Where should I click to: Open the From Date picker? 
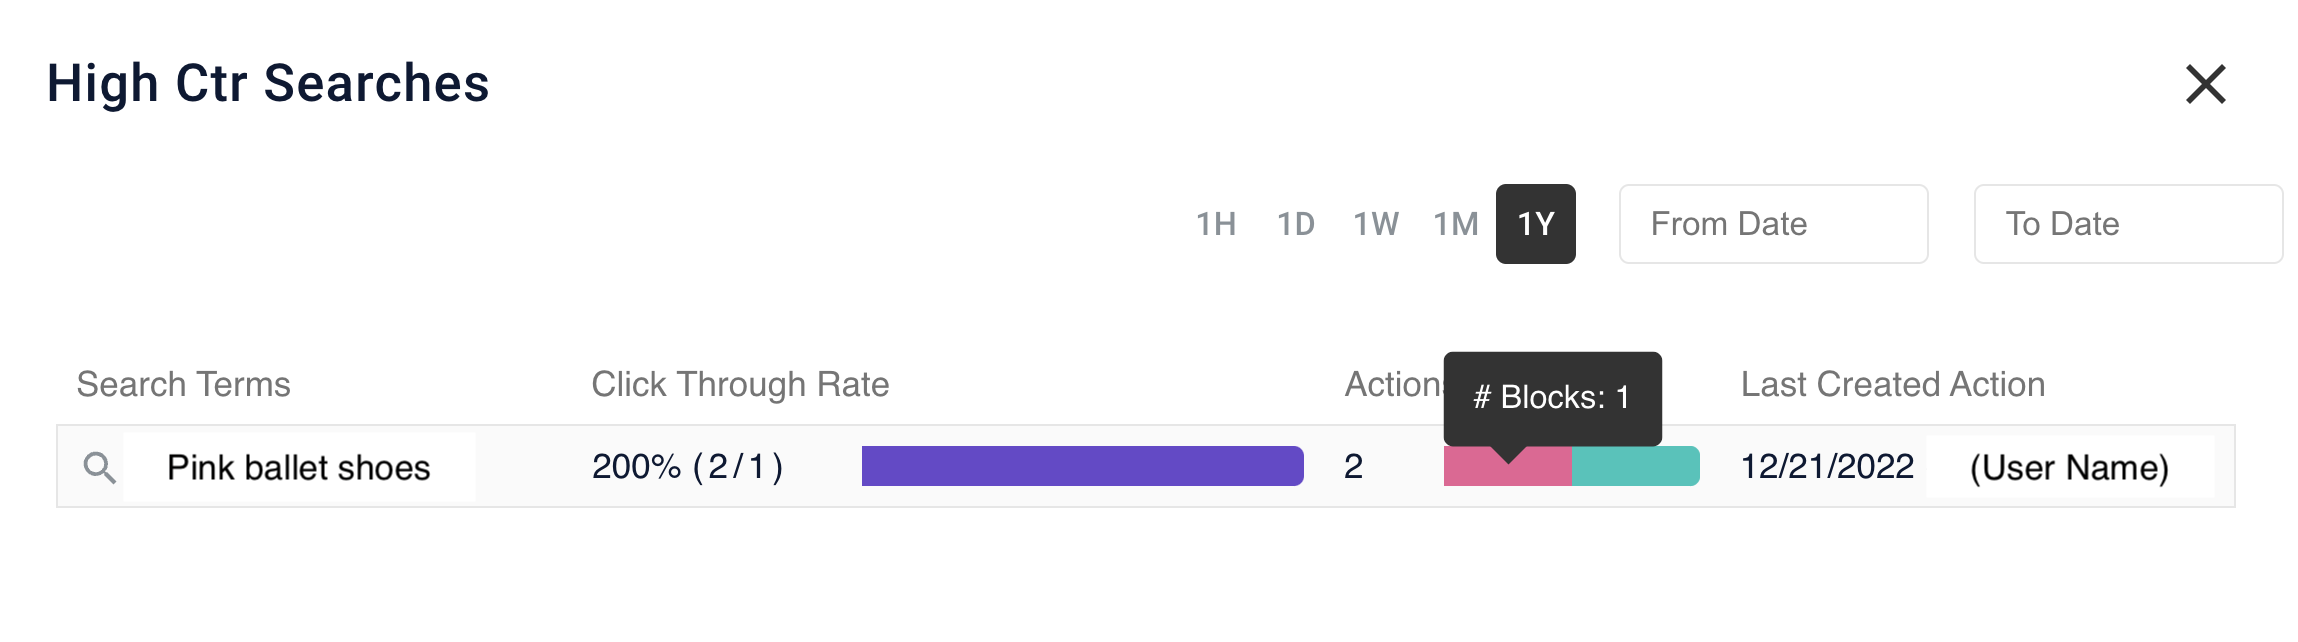coord(1773,224)
